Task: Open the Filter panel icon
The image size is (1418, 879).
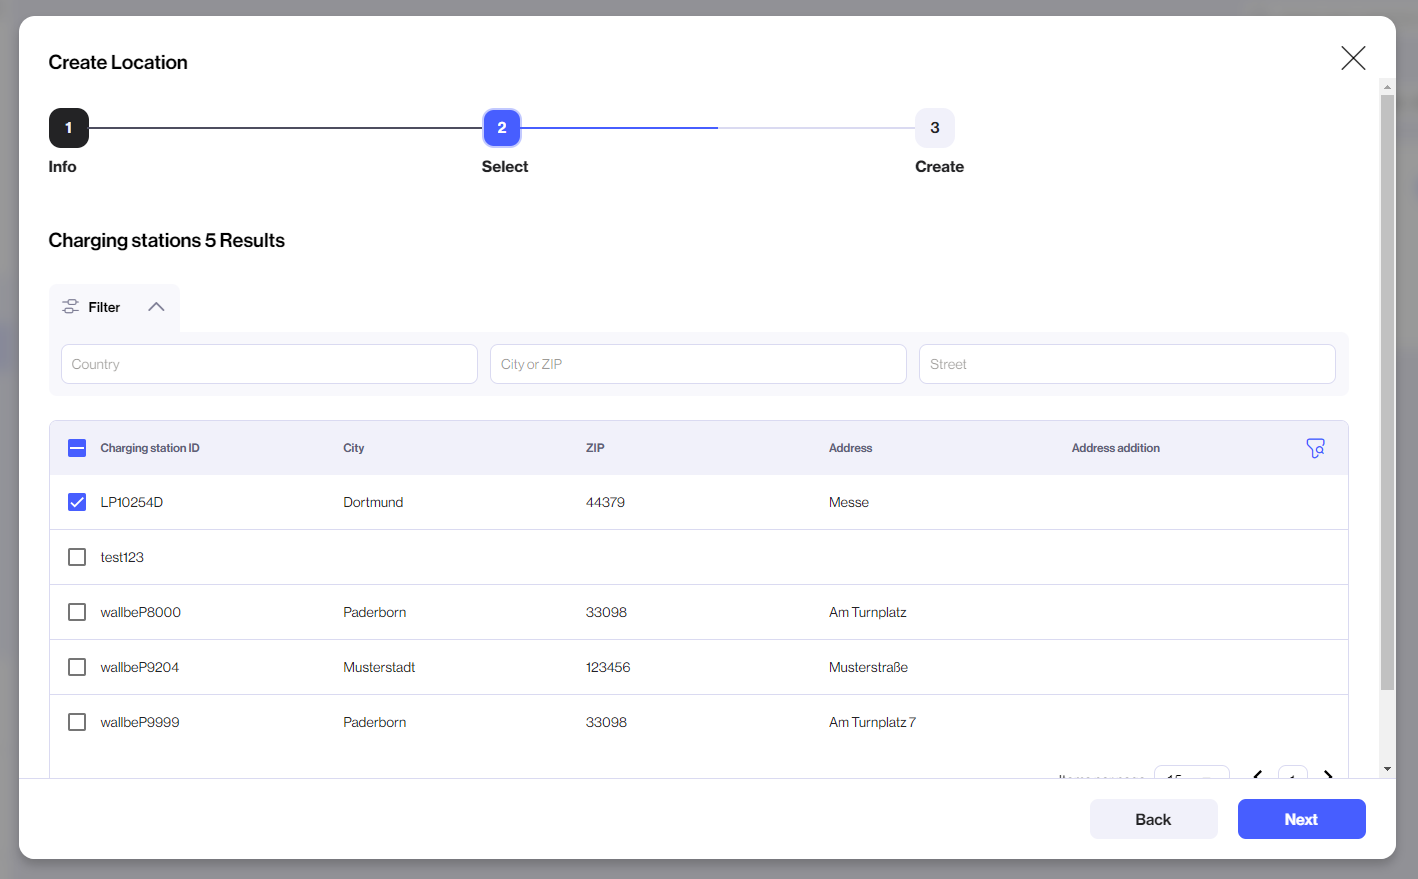Action: coord(69,307)
